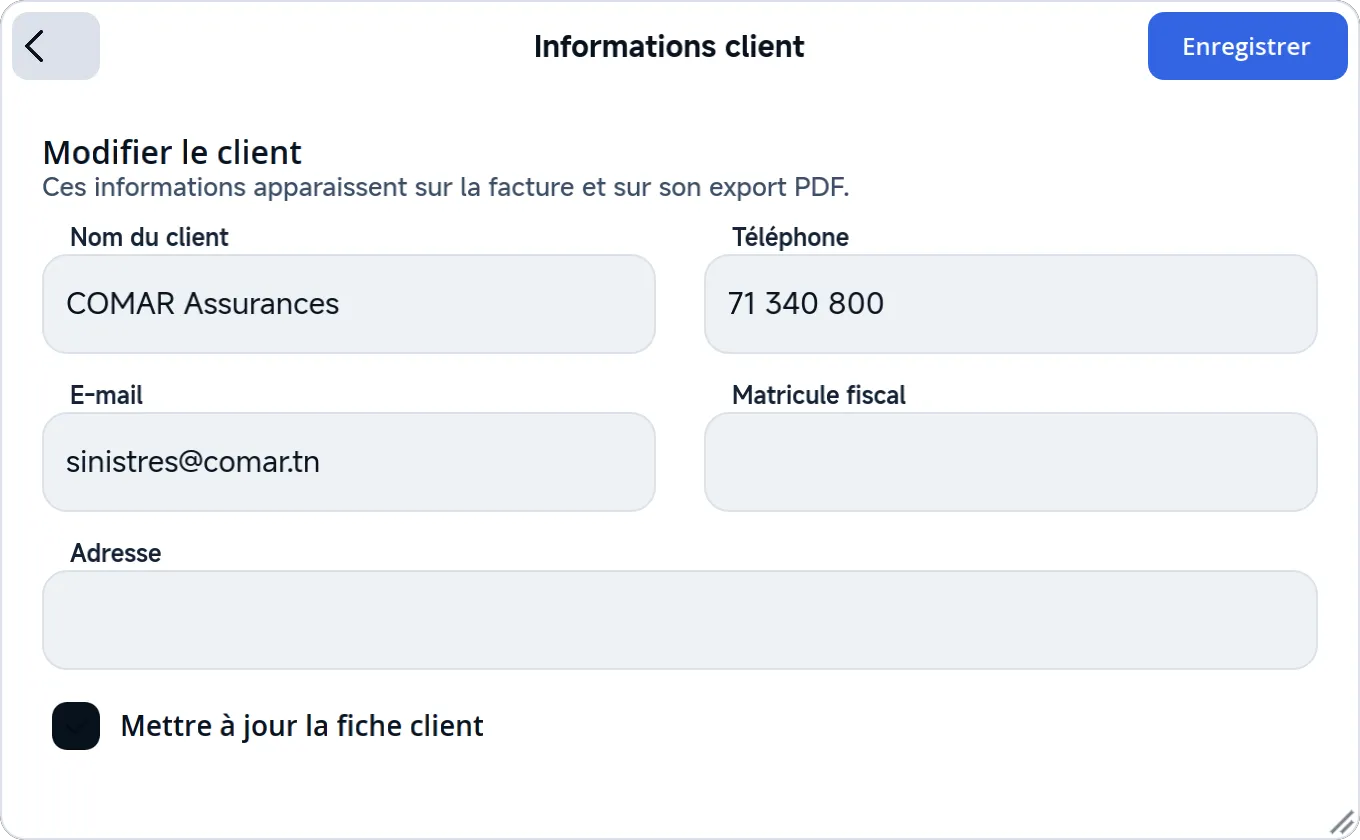Place cursor in the Adresse field

680,620
